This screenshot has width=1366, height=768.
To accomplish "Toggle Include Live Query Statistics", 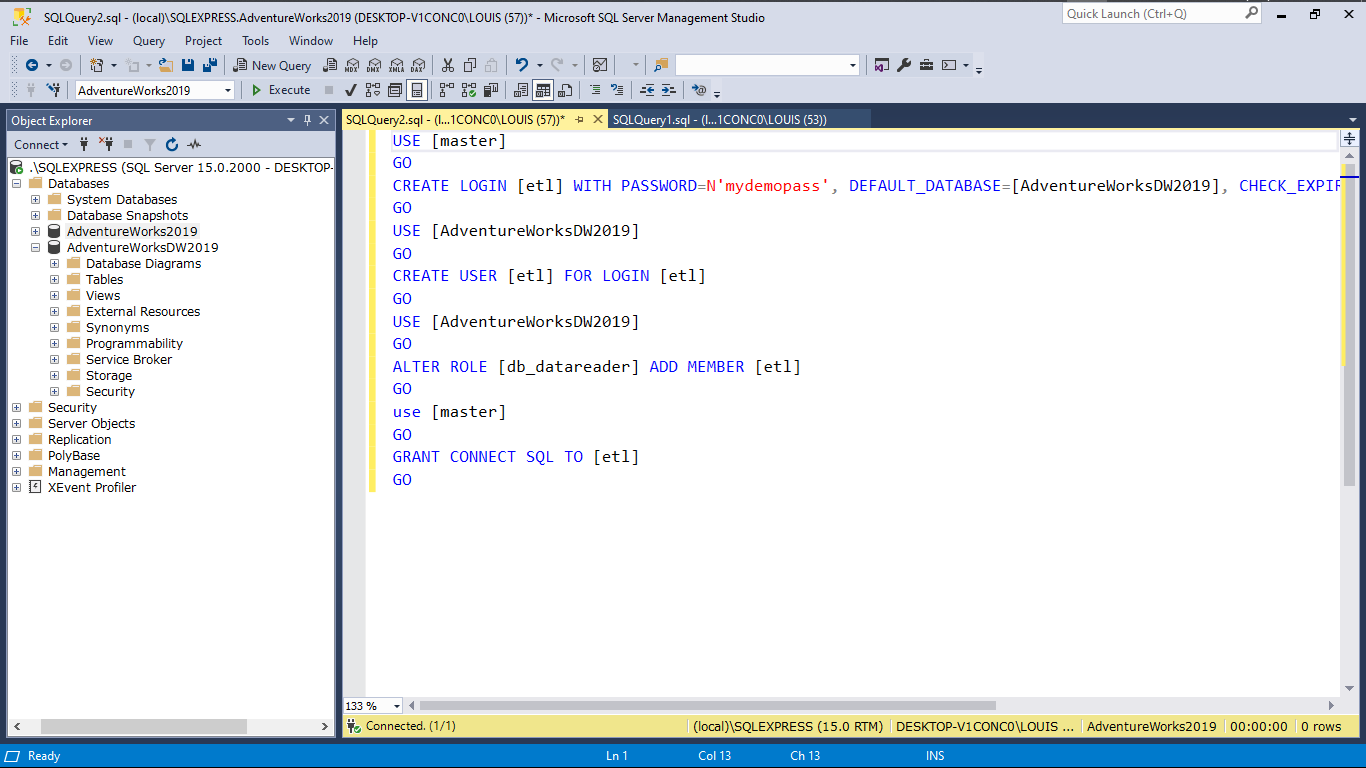I will 469,90.
